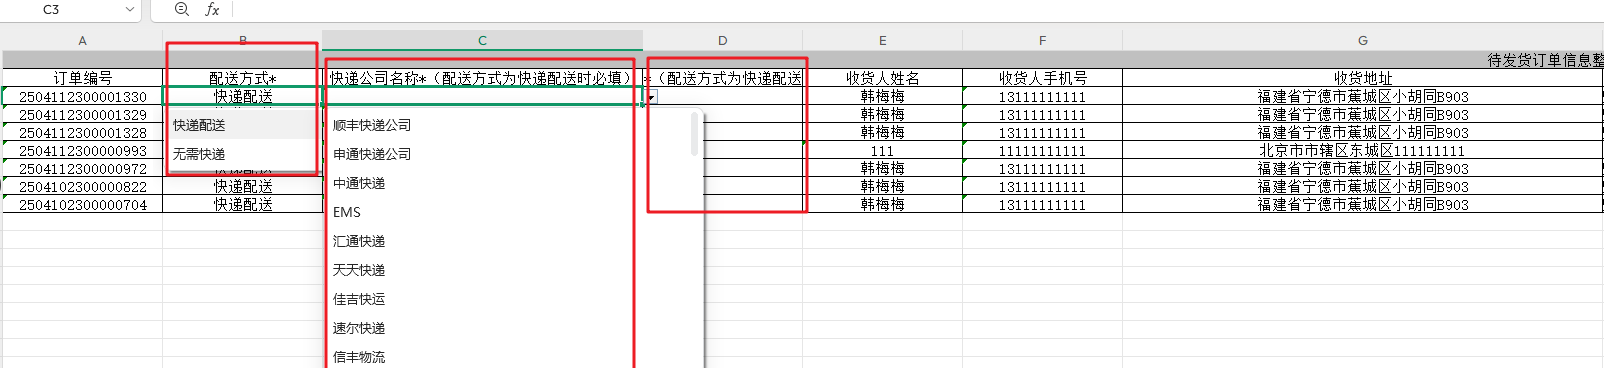Viewport: 1604px width, 368px height.
Task: Click 韩梅梅 in order 2504112300001330 row
Action: pos(882,97)
